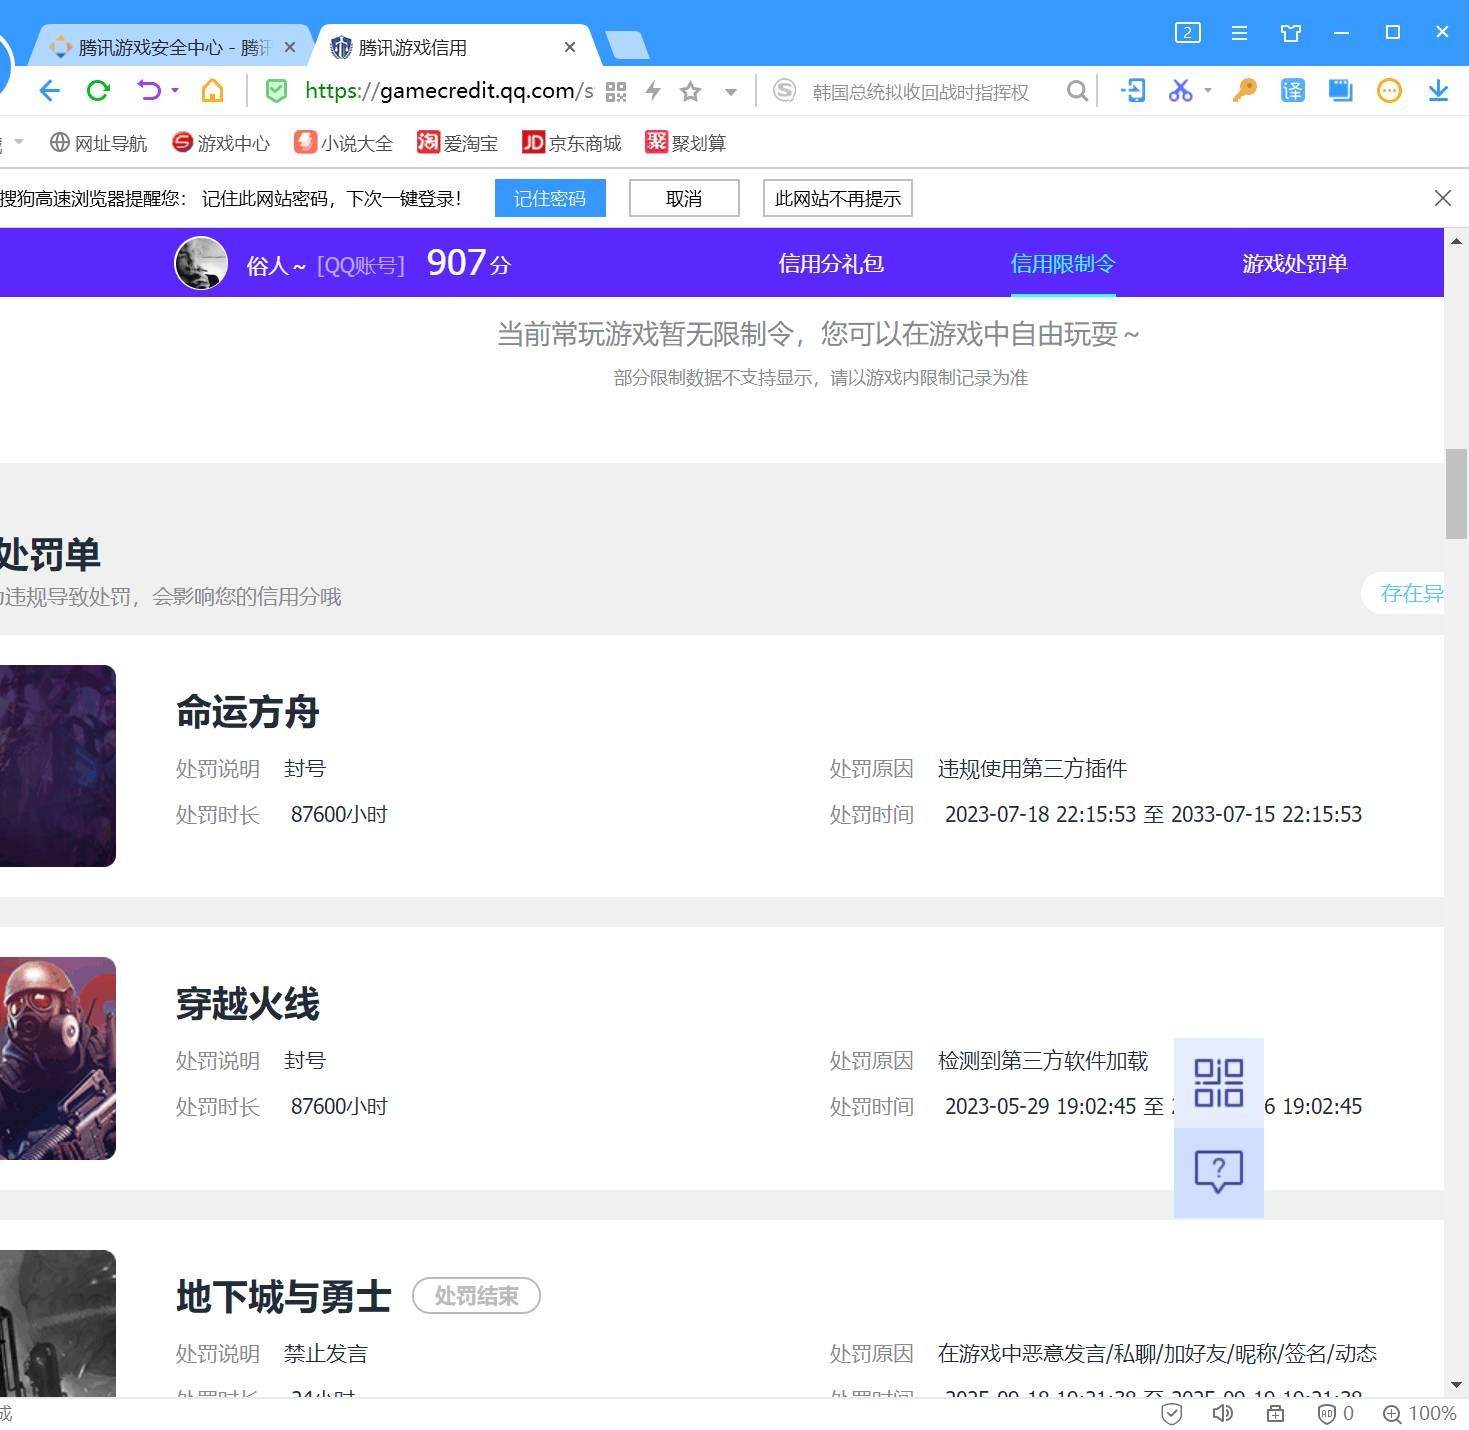Open the home page icon
Viewport: 1469px width, 1430px height.
[212, 91]
